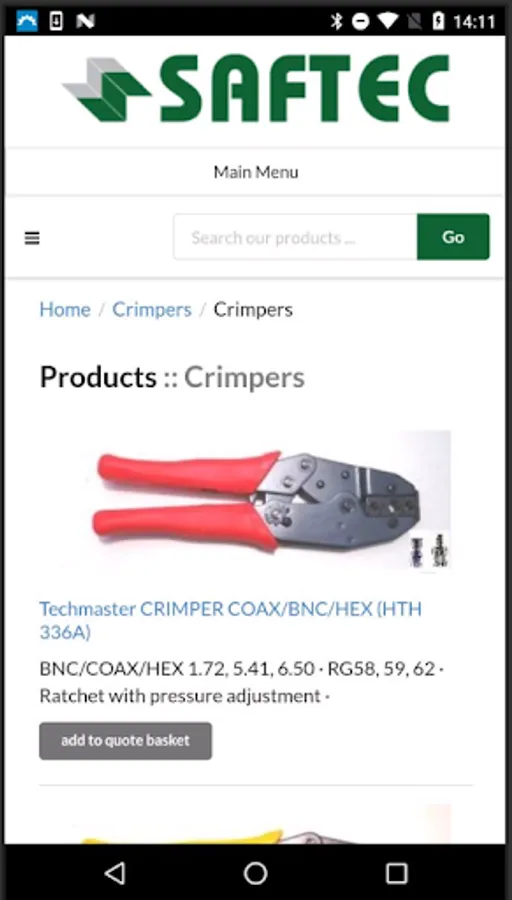
Task: Focus the Search our products field
Action: click(295, 237)
